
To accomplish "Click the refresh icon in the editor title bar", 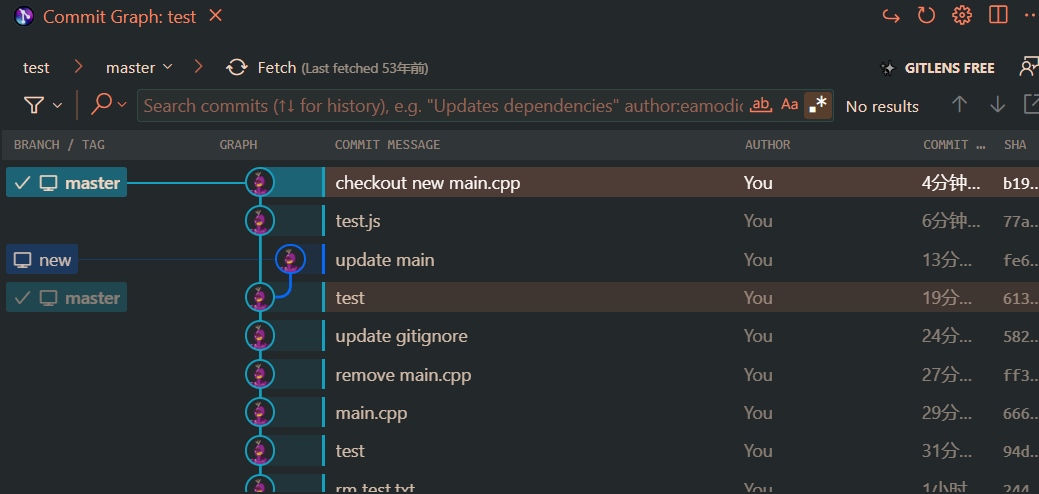I will coord(926,15).
